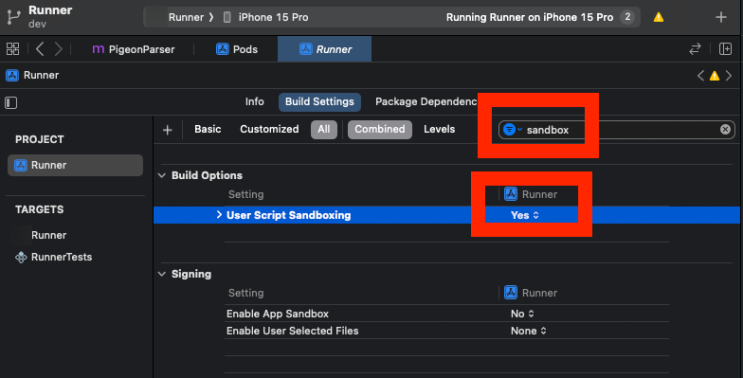The width and height of the screenshot is (743, 378).
Task: Click the Runner breadcrumb in jump bar
Action: tap(41, 75)
